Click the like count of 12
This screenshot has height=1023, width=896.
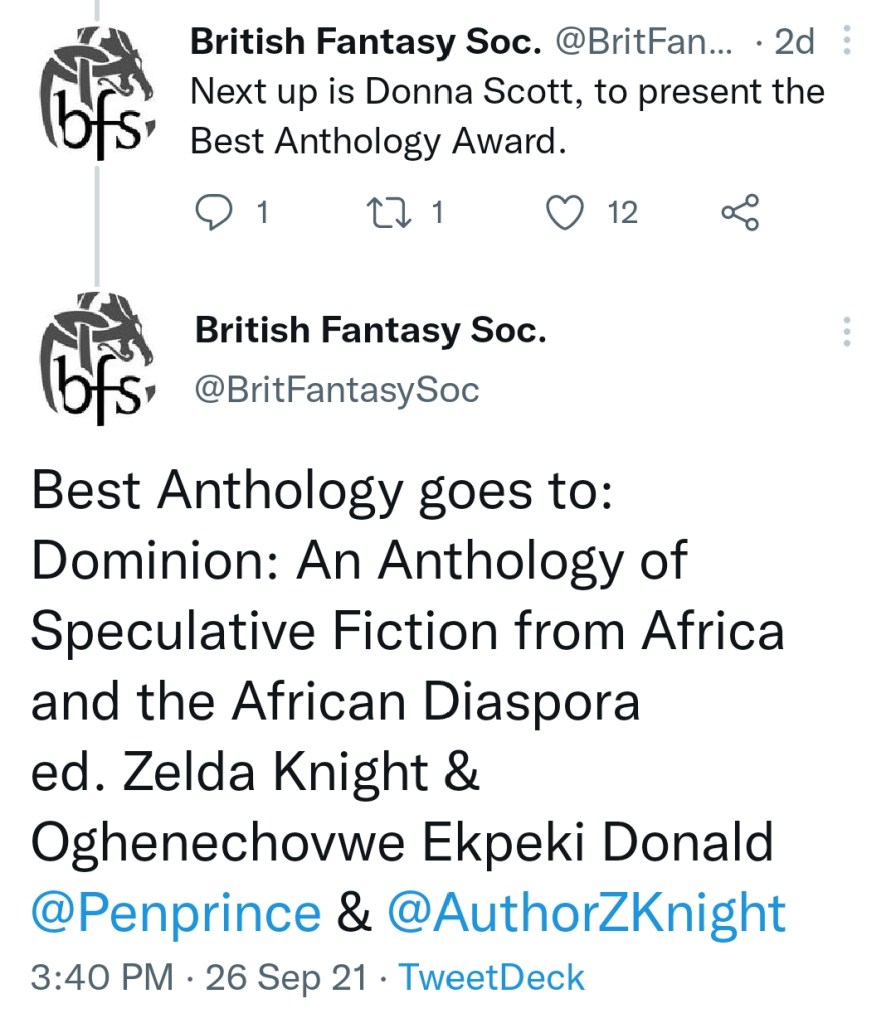622,212
